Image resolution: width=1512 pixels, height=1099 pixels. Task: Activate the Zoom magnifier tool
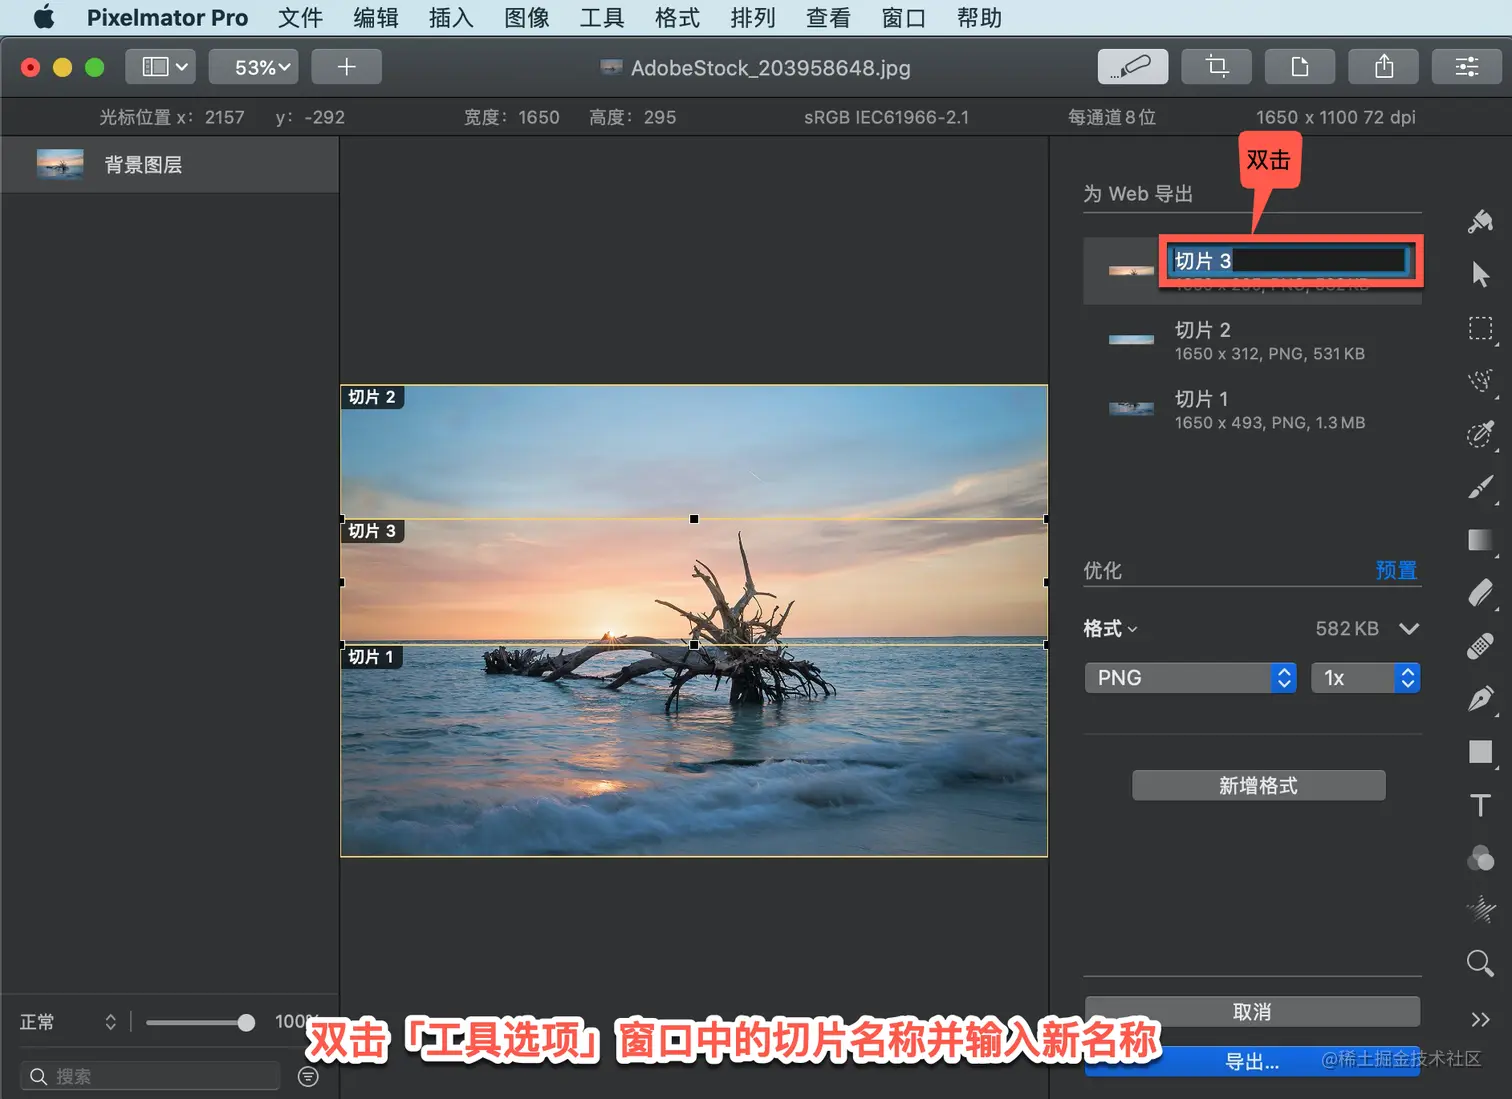(1480, 963)
